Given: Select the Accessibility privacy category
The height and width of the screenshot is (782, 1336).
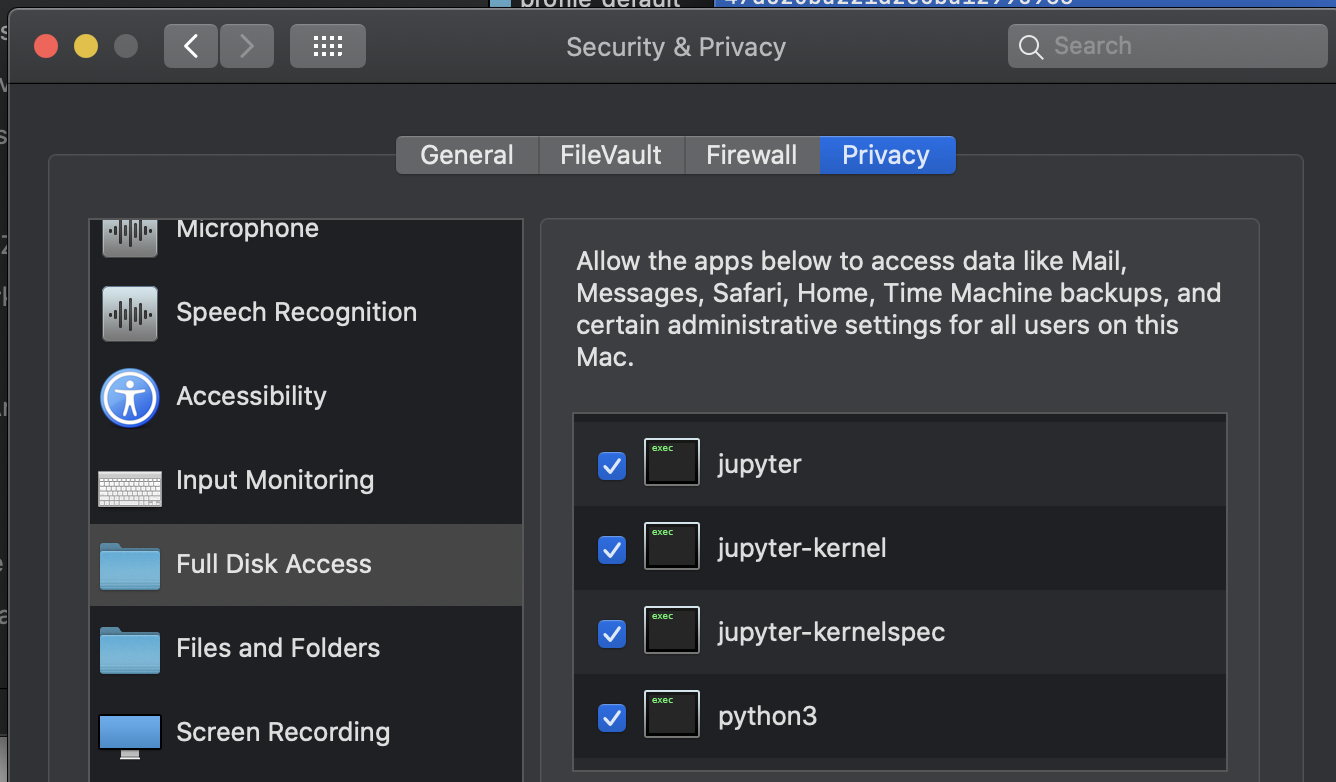Looking at the screenshot, I should click(251, 396).
